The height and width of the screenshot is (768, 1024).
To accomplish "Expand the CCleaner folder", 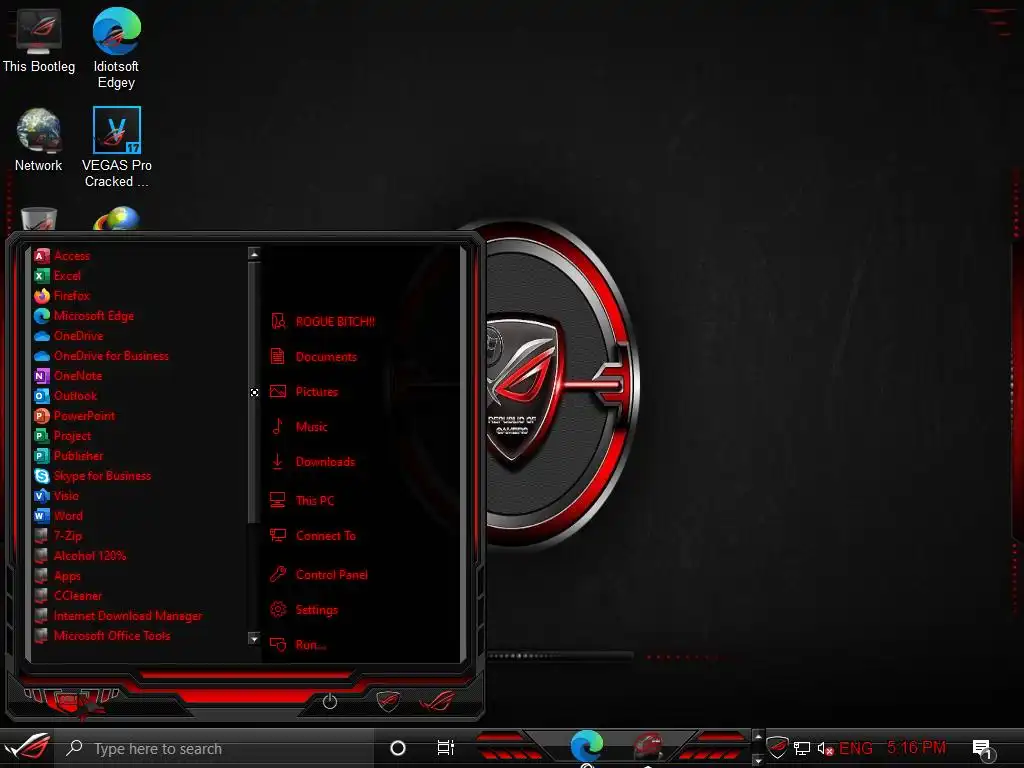I will pos(68,596).
